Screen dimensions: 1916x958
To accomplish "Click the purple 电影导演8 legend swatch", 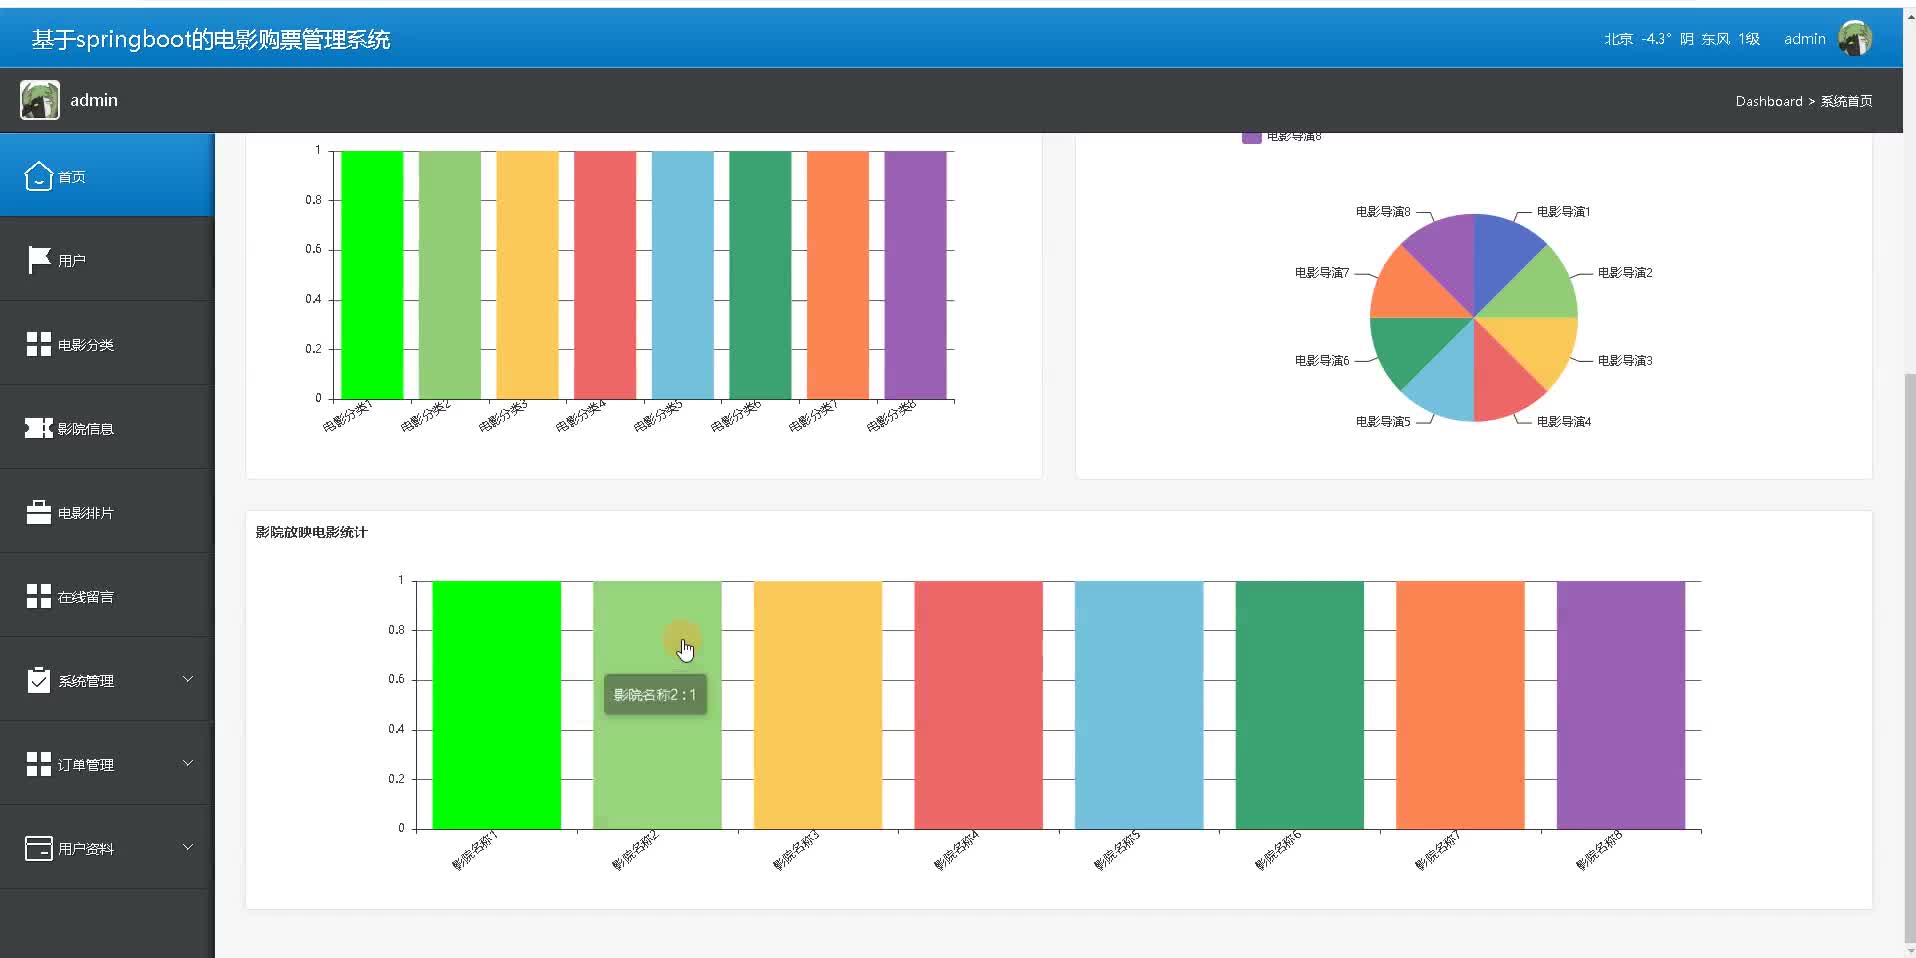I will 1251,137.
